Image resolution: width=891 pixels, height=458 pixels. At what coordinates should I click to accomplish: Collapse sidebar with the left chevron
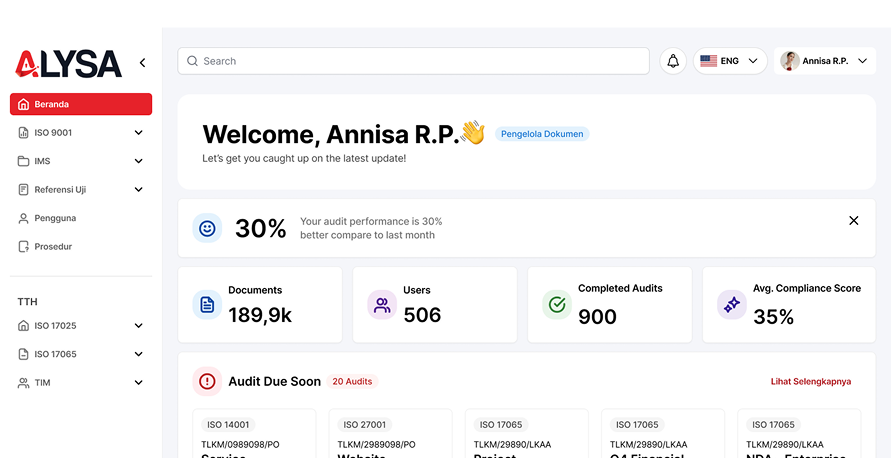pyautogui.click(x=142, y=63)
